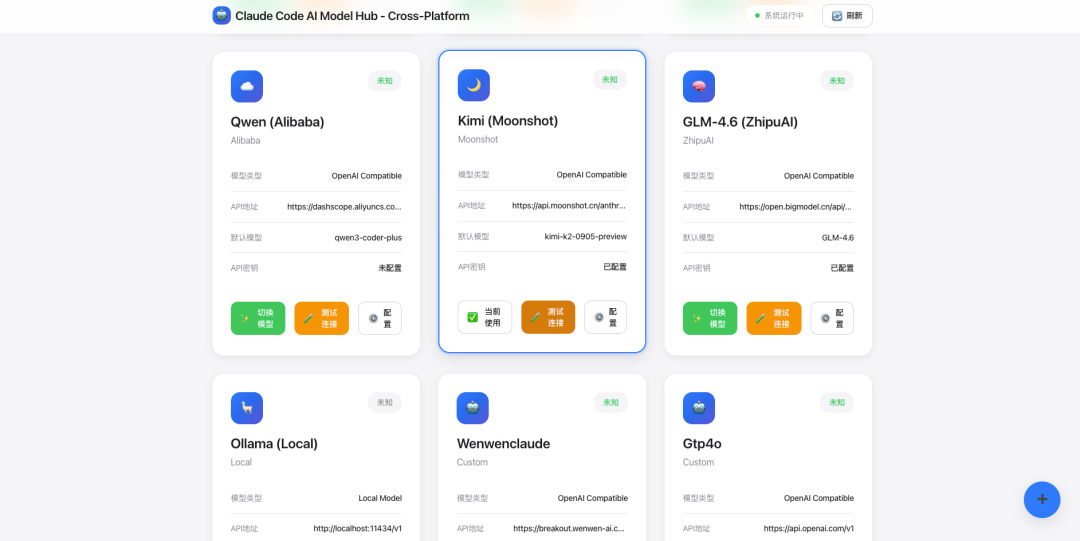Click the Wenwenclaude robot icon
The height and width of the screenshot is (541, 1080).
point(472,408)
